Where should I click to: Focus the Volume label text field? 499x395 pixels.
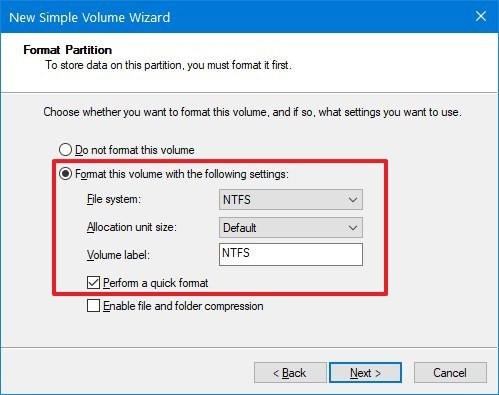point(291,254)
